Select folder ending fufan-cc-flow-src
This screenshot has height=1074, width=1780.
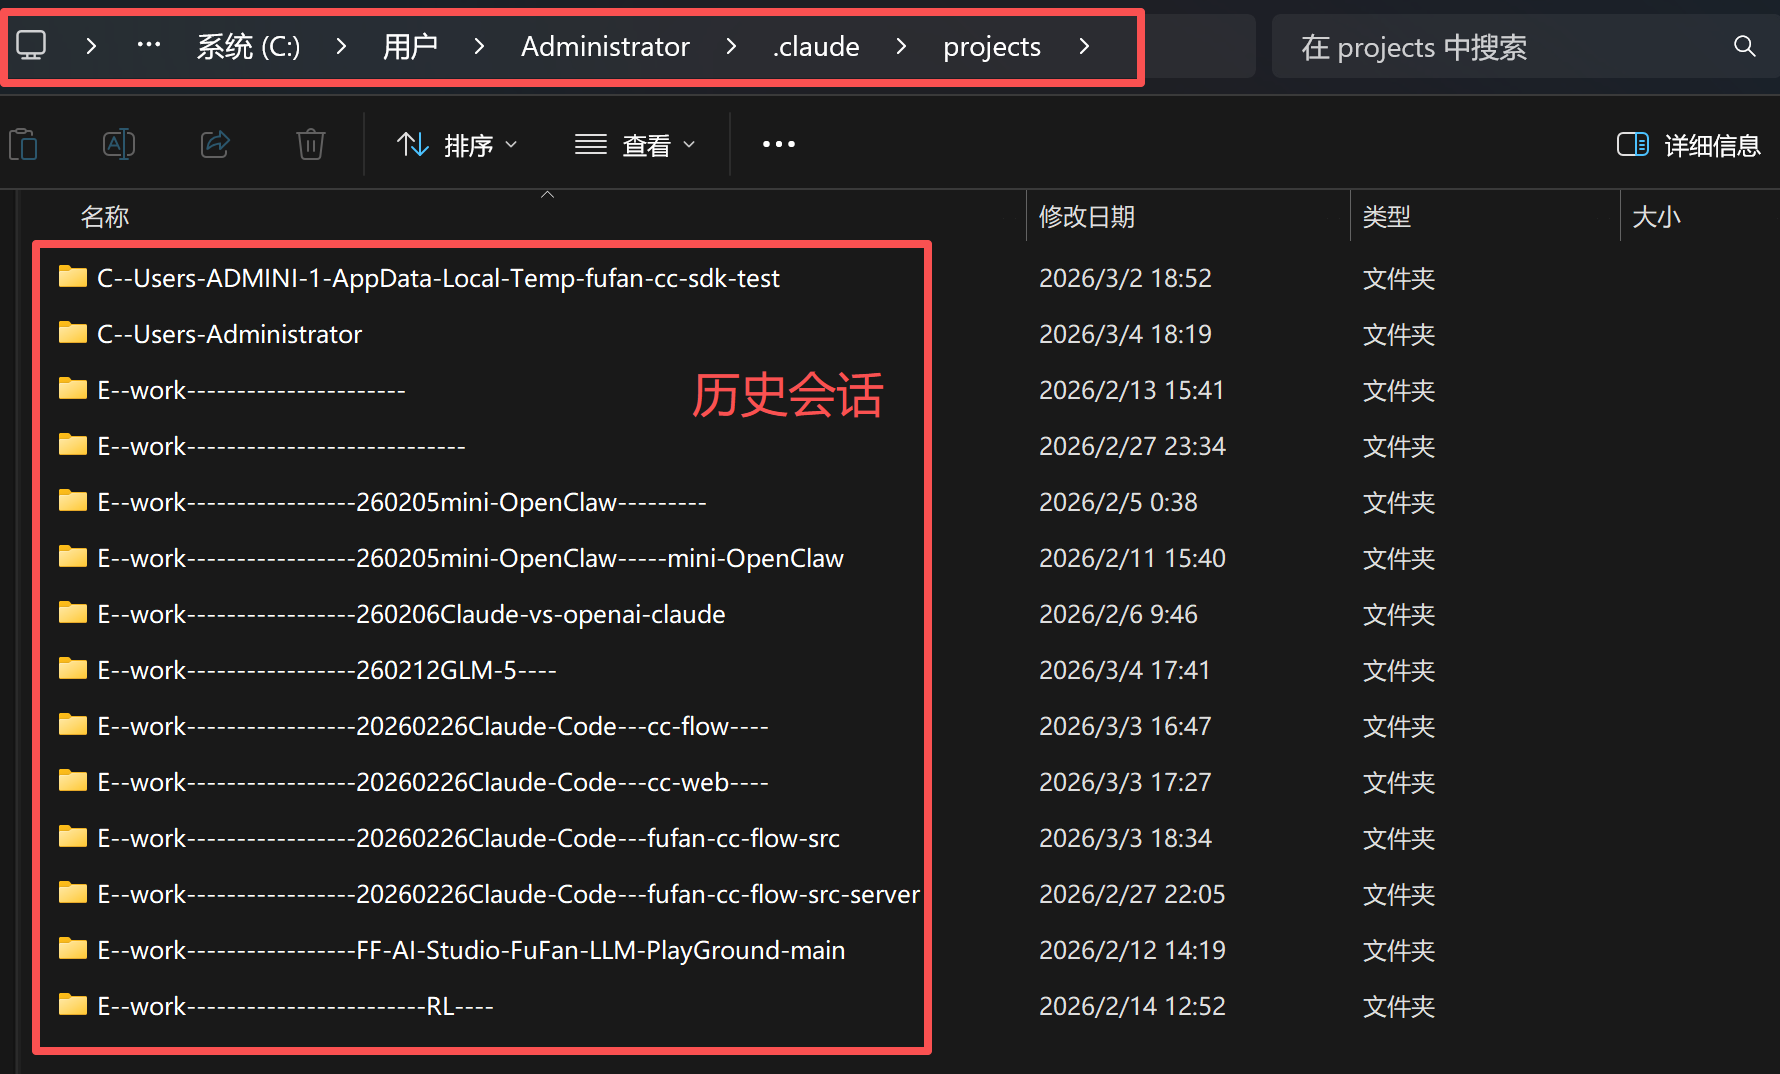click(468, 838)
